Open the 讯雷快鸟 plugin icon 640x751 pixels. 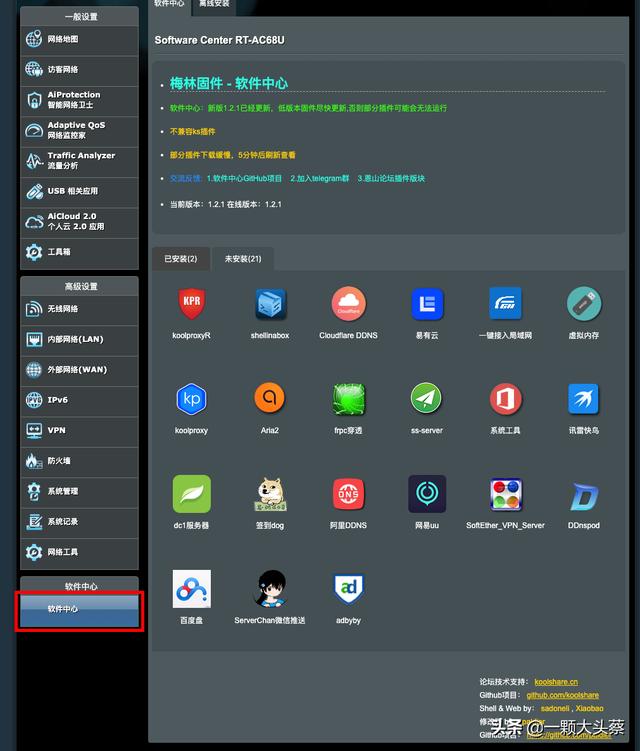coord(583,398)
